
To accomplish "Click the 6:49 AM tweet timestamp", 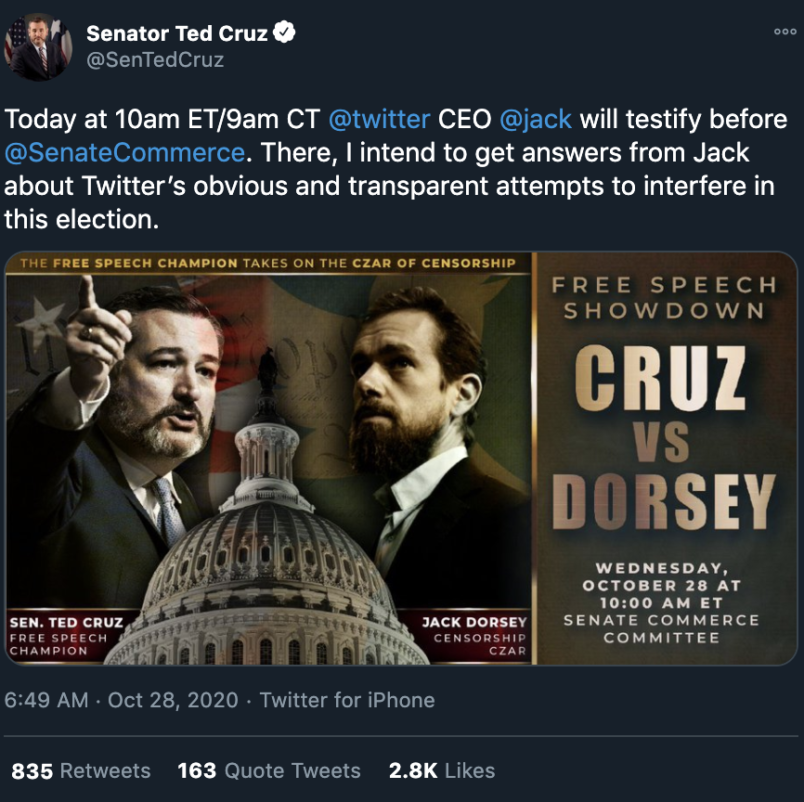I will 46,700.
